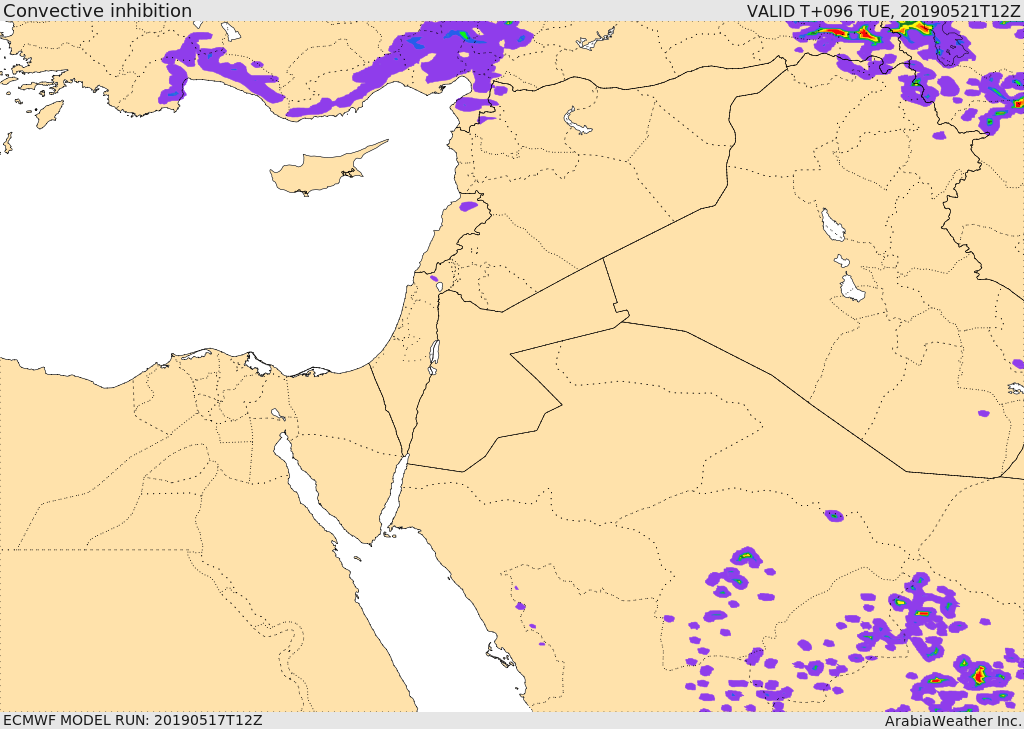The width and height of the screenshot is (1024, 729).
Task: Click the red CIN hotspot in the top-right corner
Action: click(x=865, y=31)
